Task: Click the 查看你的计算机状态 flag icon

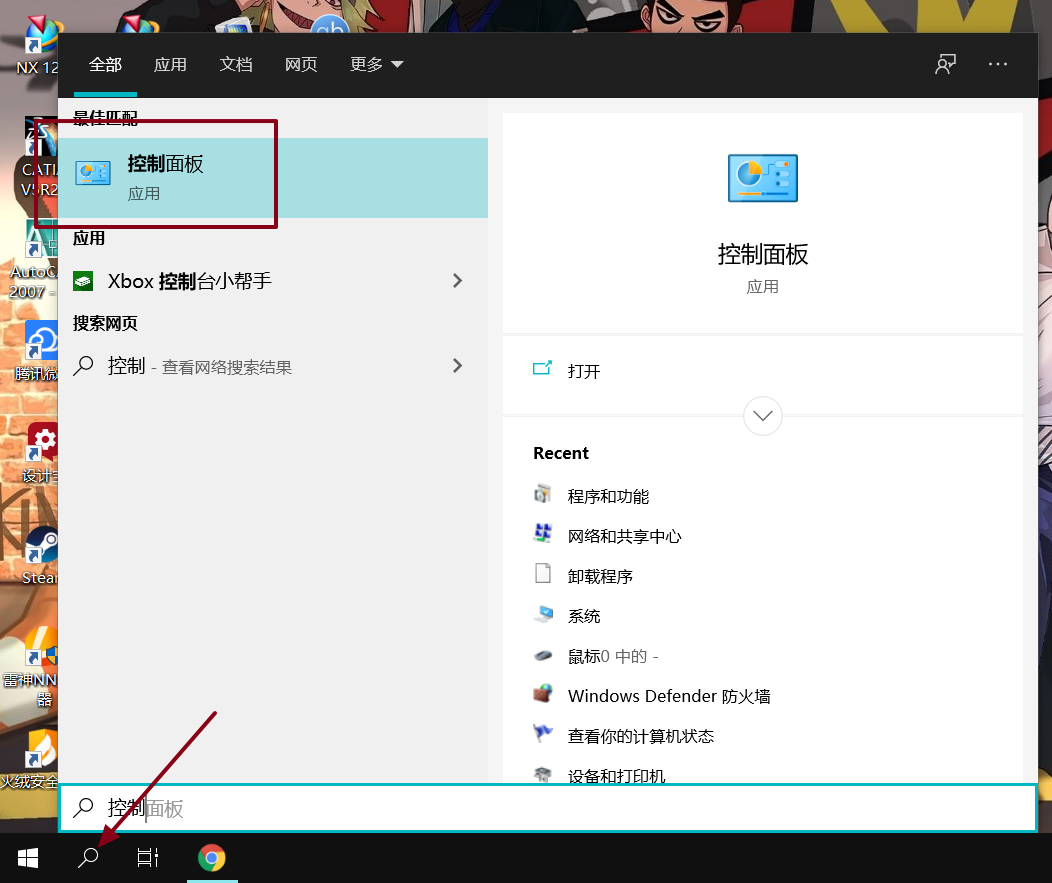Action: click(543, 733)
